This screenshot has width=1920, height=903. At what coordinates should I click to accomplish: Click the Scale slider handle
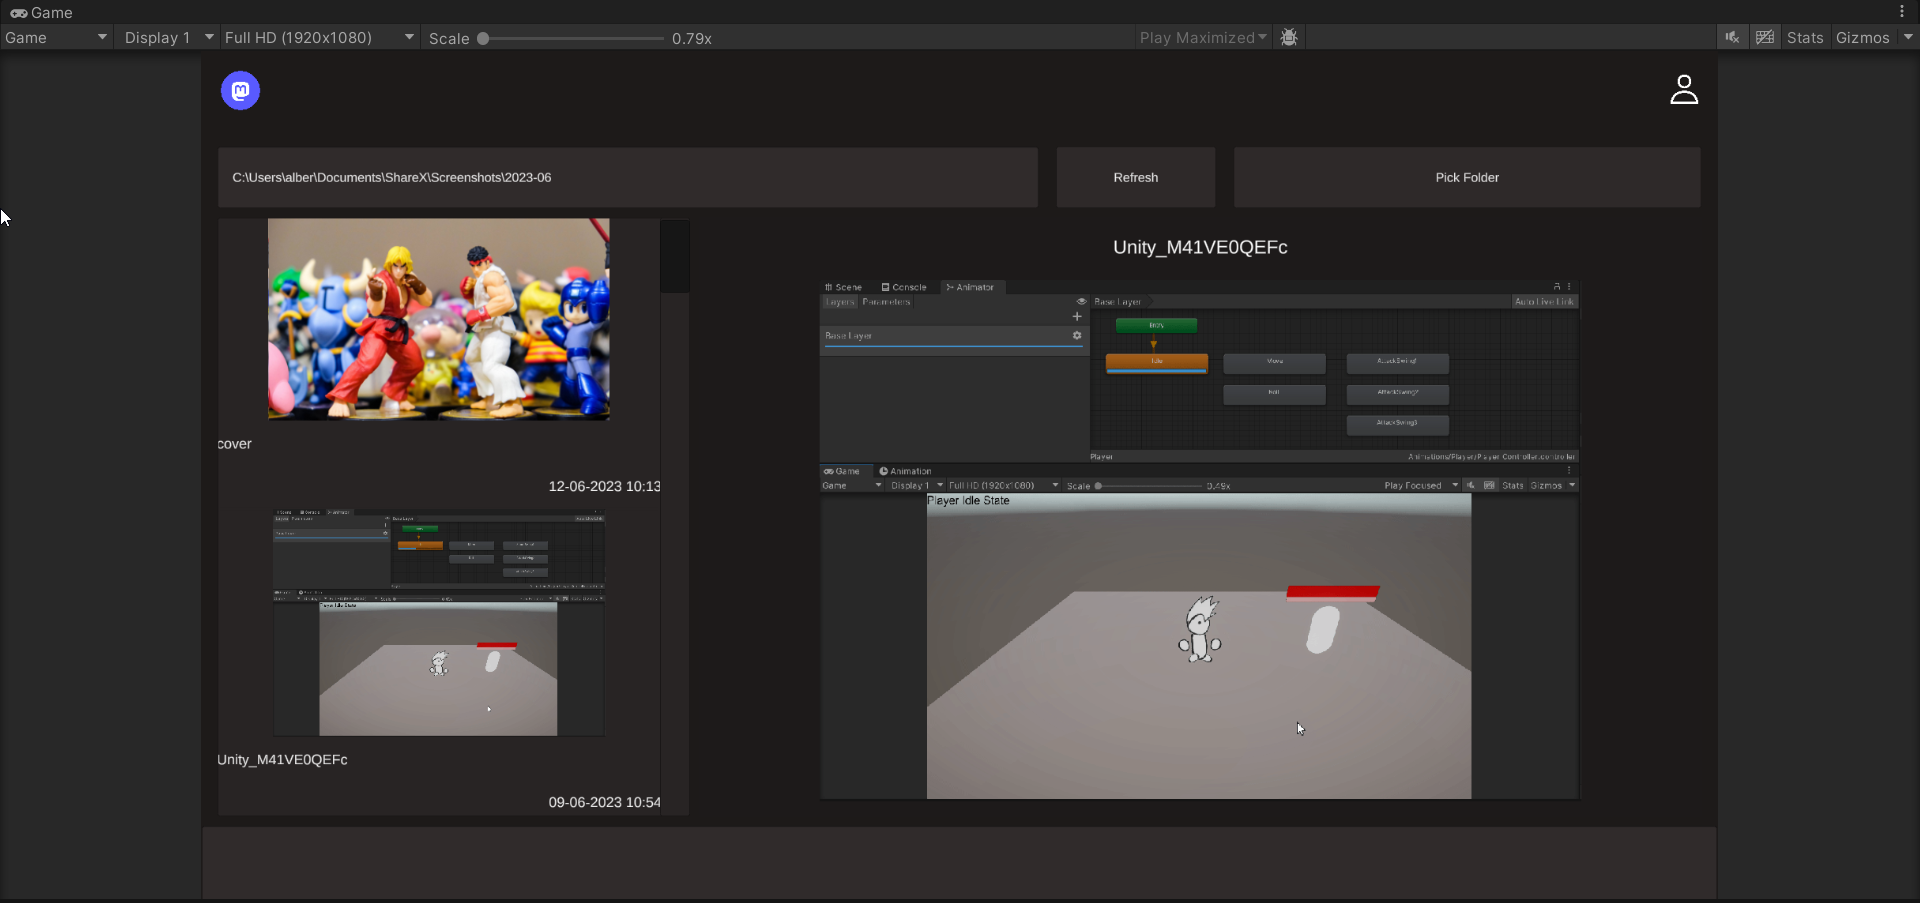pyautogui.click(x=483, y=38)
